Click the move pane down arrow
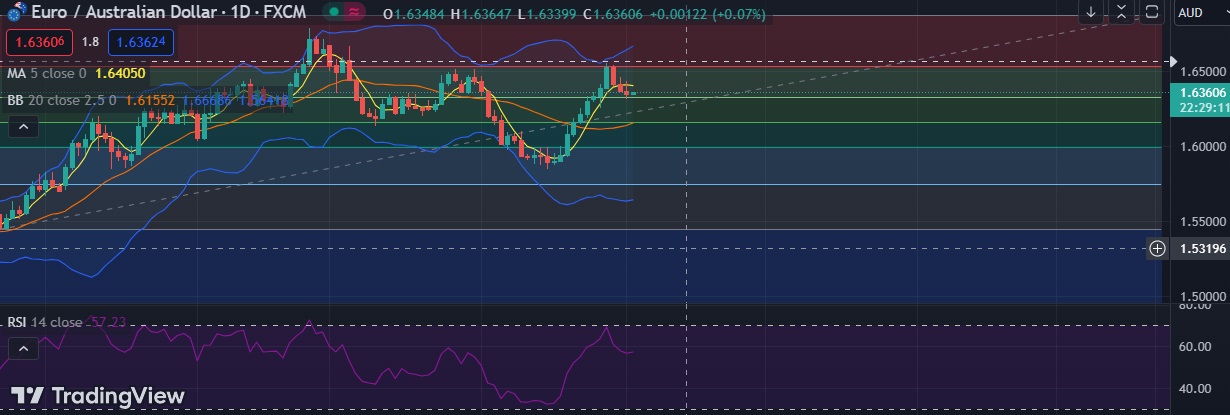Screen dimensions: 1230x415 tap(1091, 13)
